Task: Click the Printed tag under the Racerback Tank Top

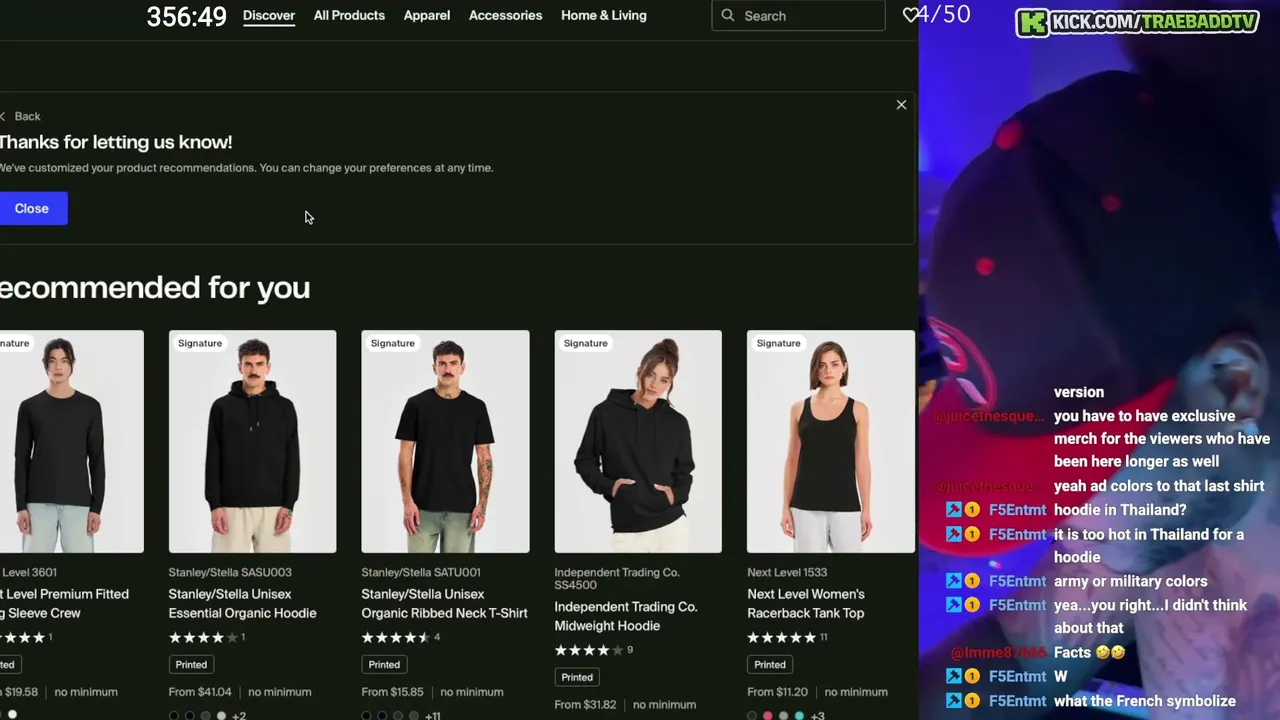Action: click(770, 664)
